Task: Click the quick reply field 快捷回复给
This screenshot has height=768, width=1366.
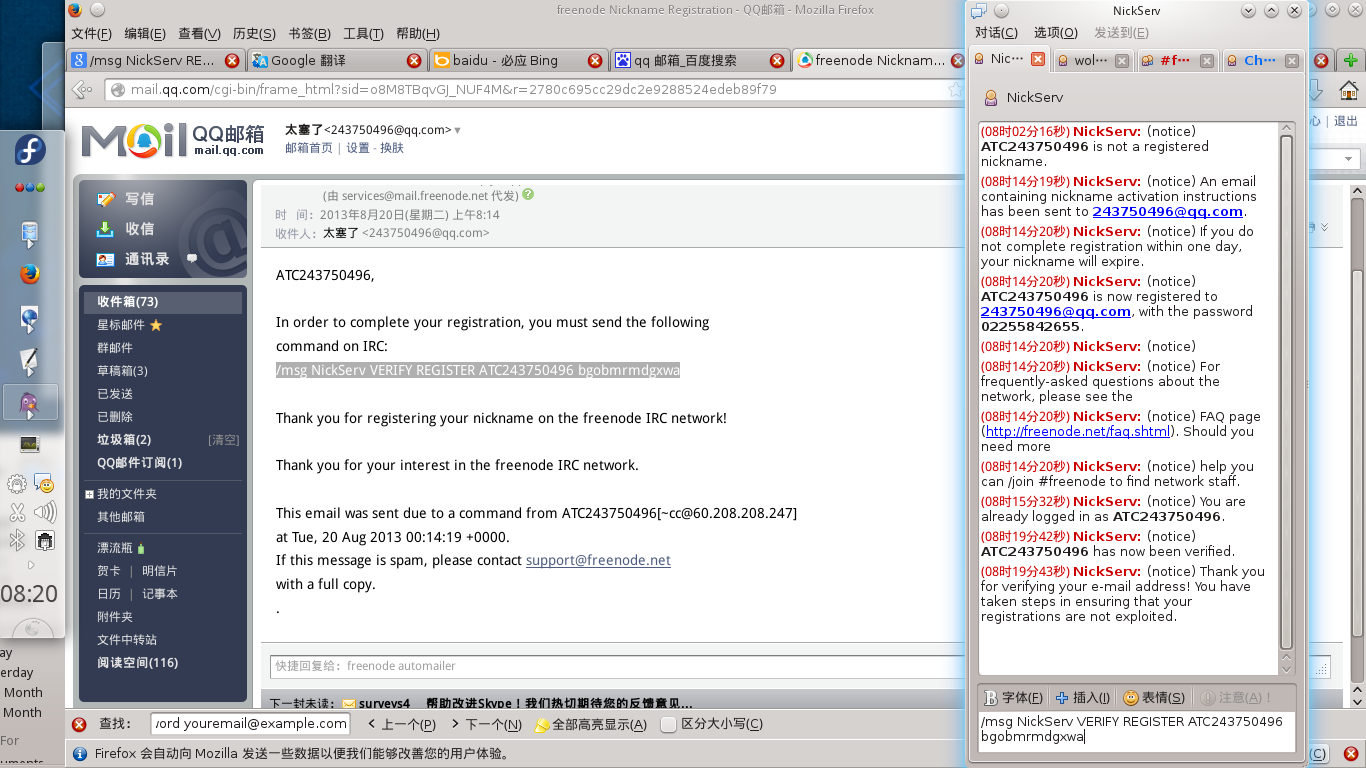Action: coord(615,666)
